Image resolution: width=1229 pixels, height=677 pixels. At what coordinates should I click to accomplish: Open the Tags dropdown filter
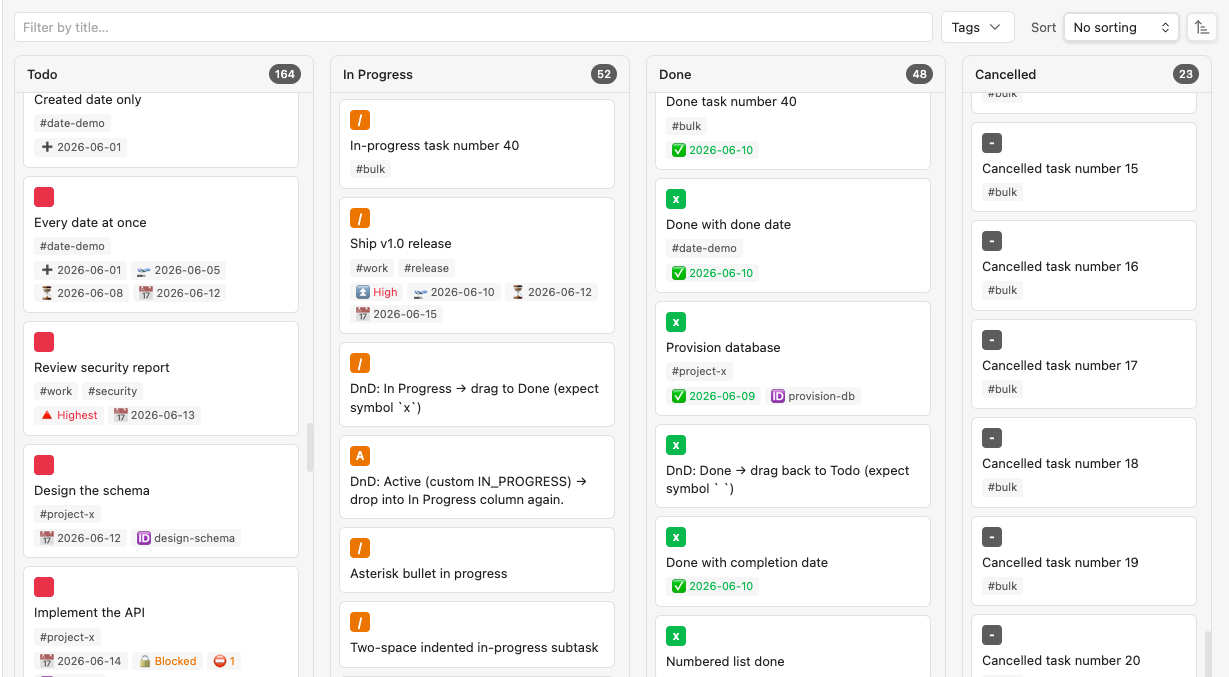coord(977,28)
